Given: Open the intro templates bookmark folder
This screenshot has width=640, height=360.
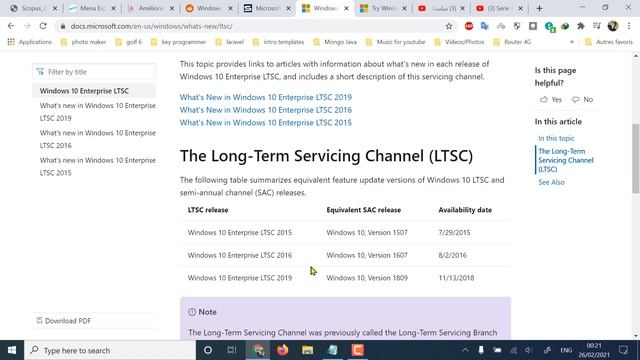Looking at the screenshot, I should (x=278, y=42).
